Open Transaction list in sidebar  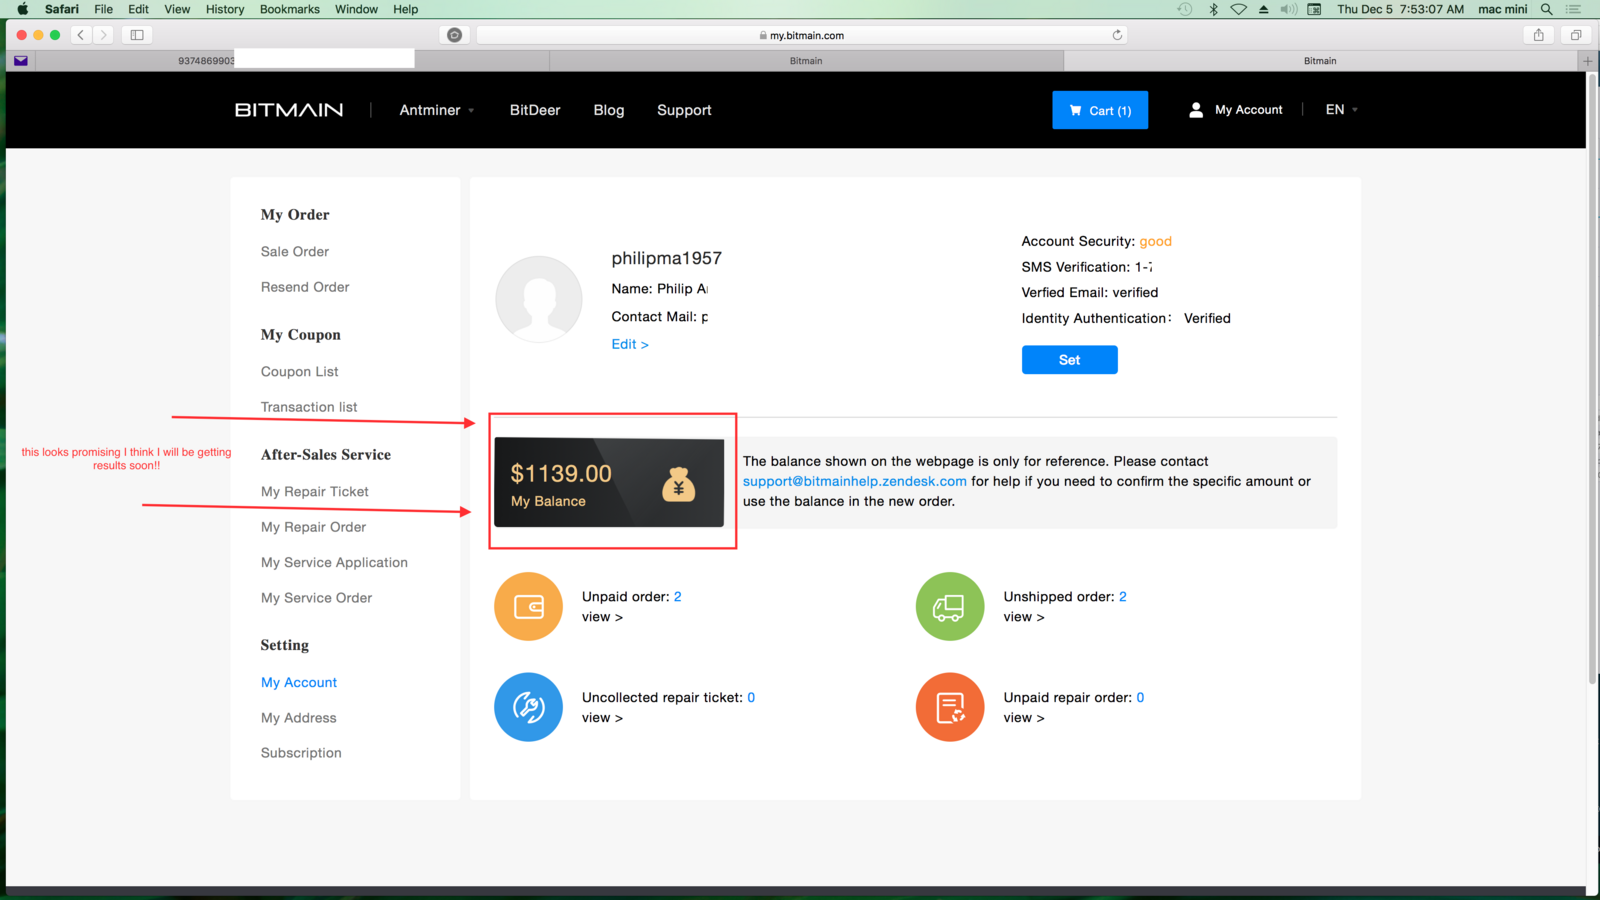[309, 407]
